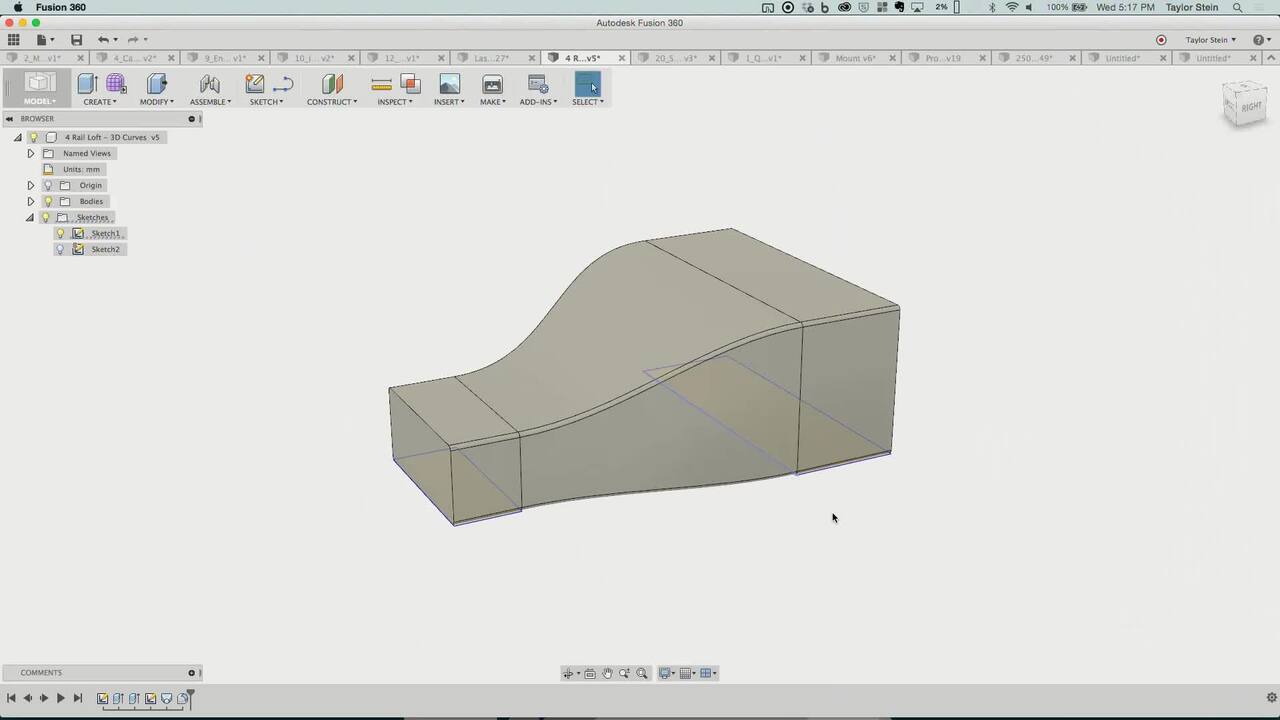Select the Extrude tool under Create
Image resolution: width=1280 pixels, height=720 pixels.
pyautogui.click(x=87, y=84)
